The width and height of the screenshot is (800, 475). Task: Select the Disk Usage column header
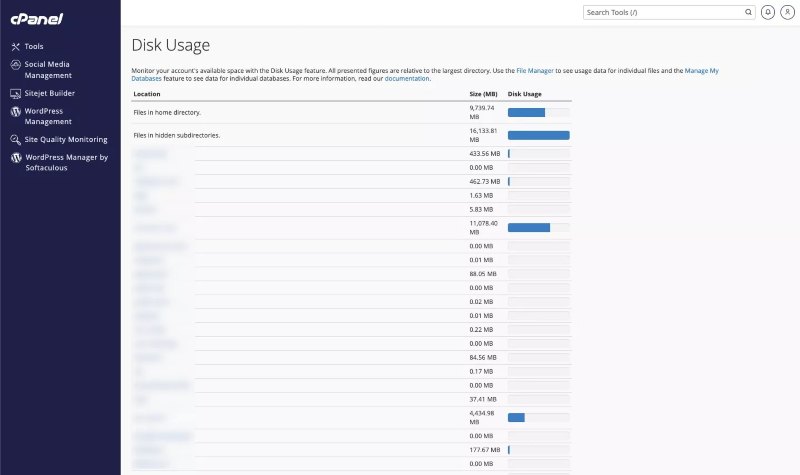coord(524,94)
